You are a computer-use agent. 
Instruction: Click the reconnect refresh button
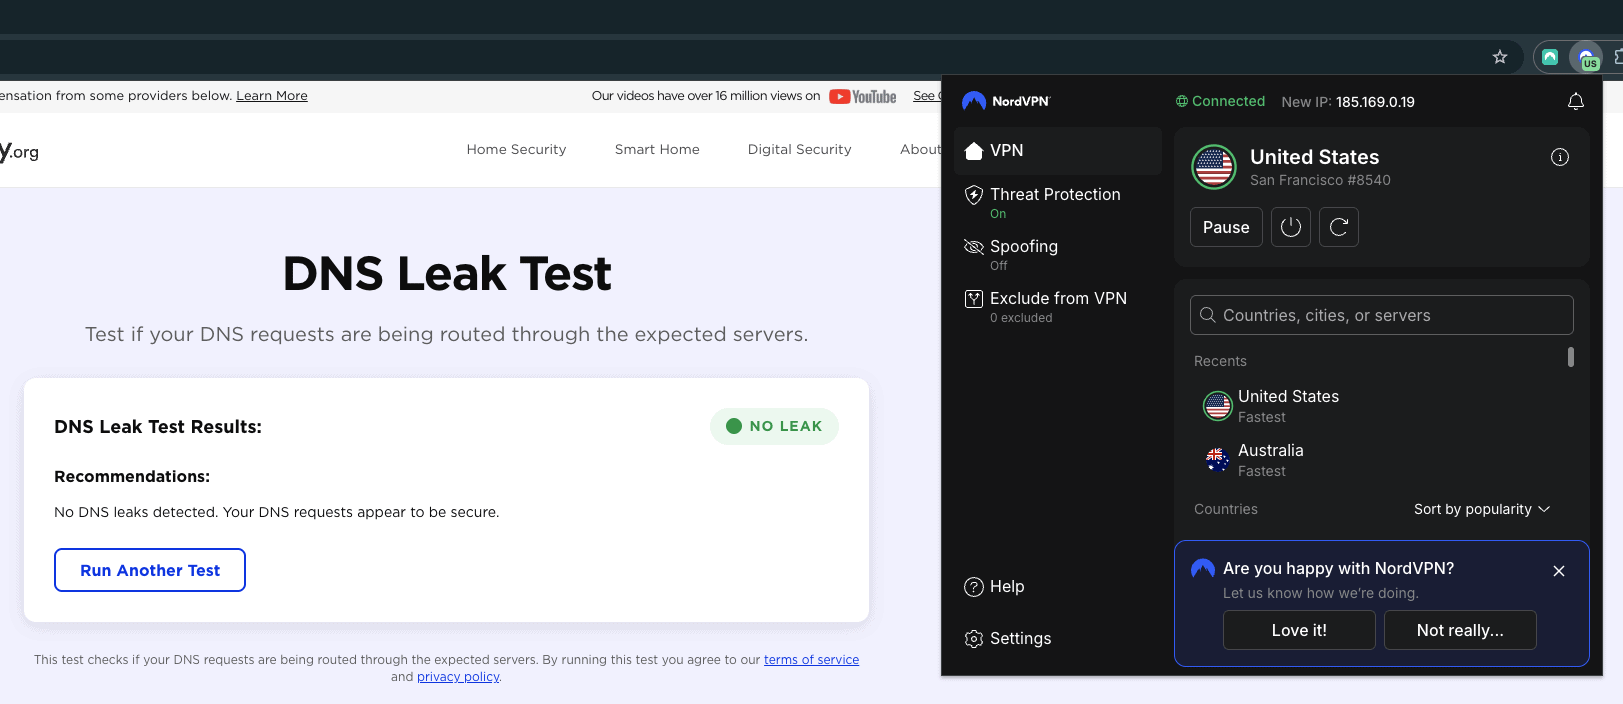(1339, 227)
